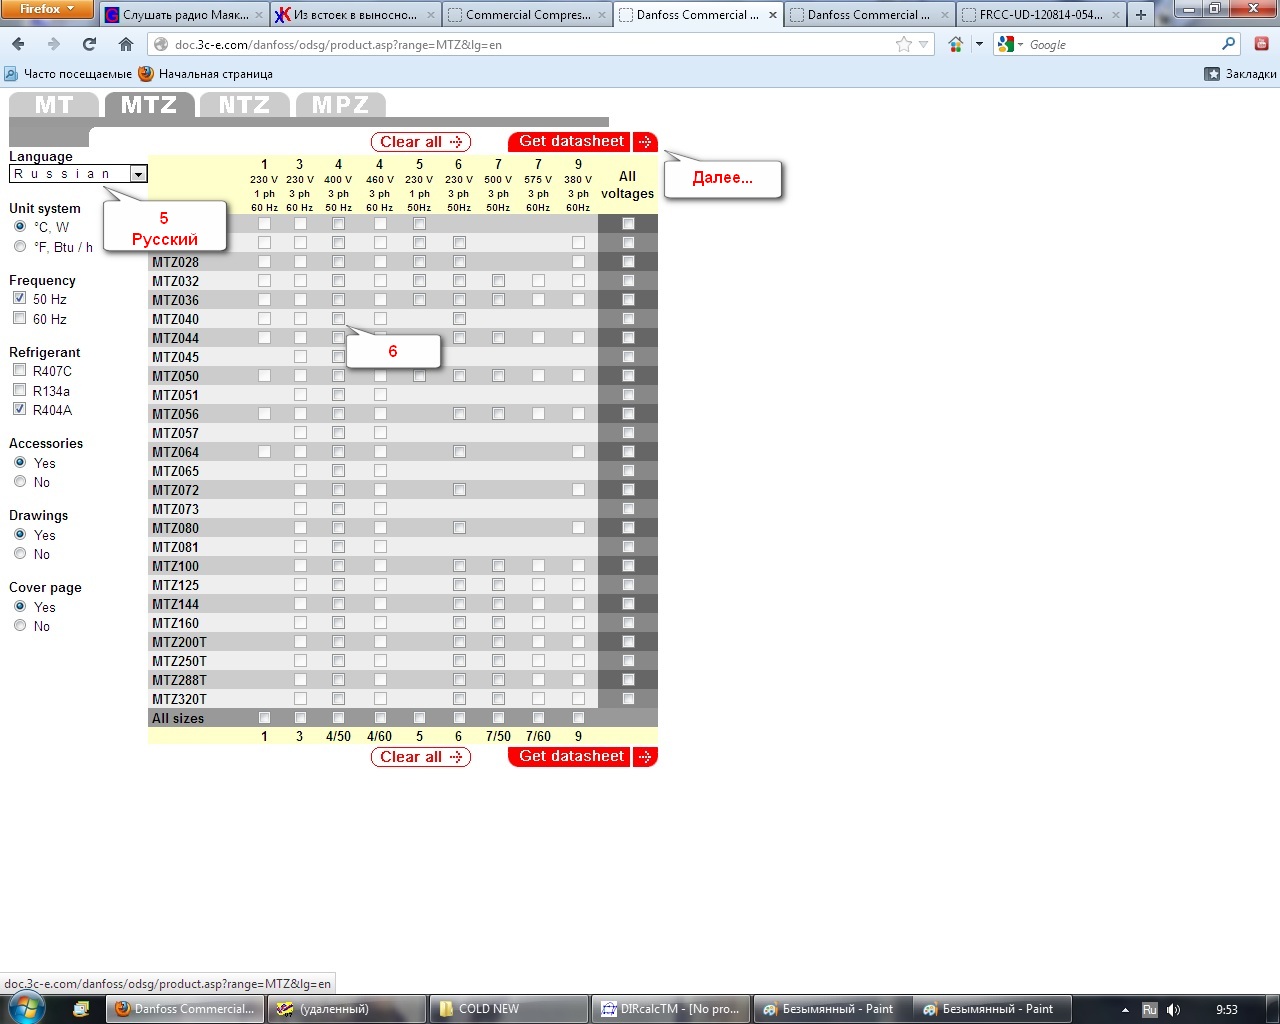Select Celsius and Watt unit system

(20, 227)
